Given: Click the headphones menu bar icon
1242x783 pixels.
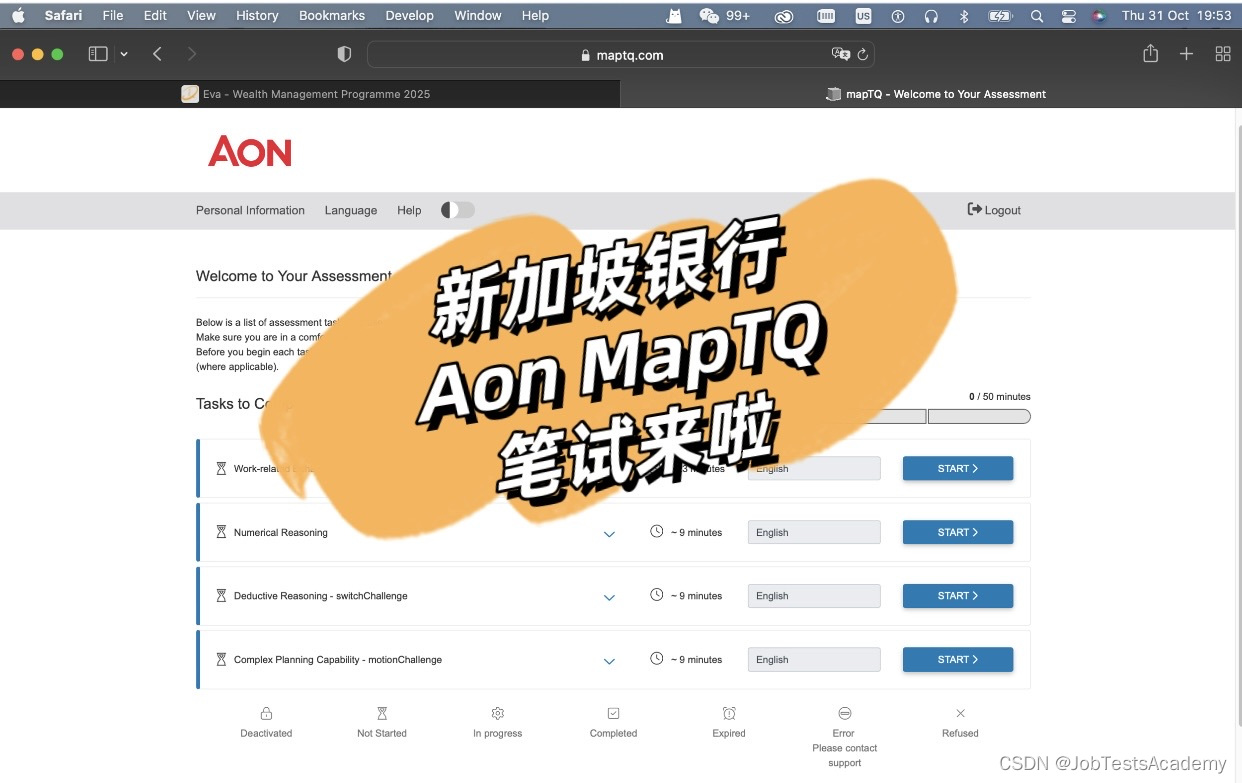Looking at the screenshot, I should 931,15.
